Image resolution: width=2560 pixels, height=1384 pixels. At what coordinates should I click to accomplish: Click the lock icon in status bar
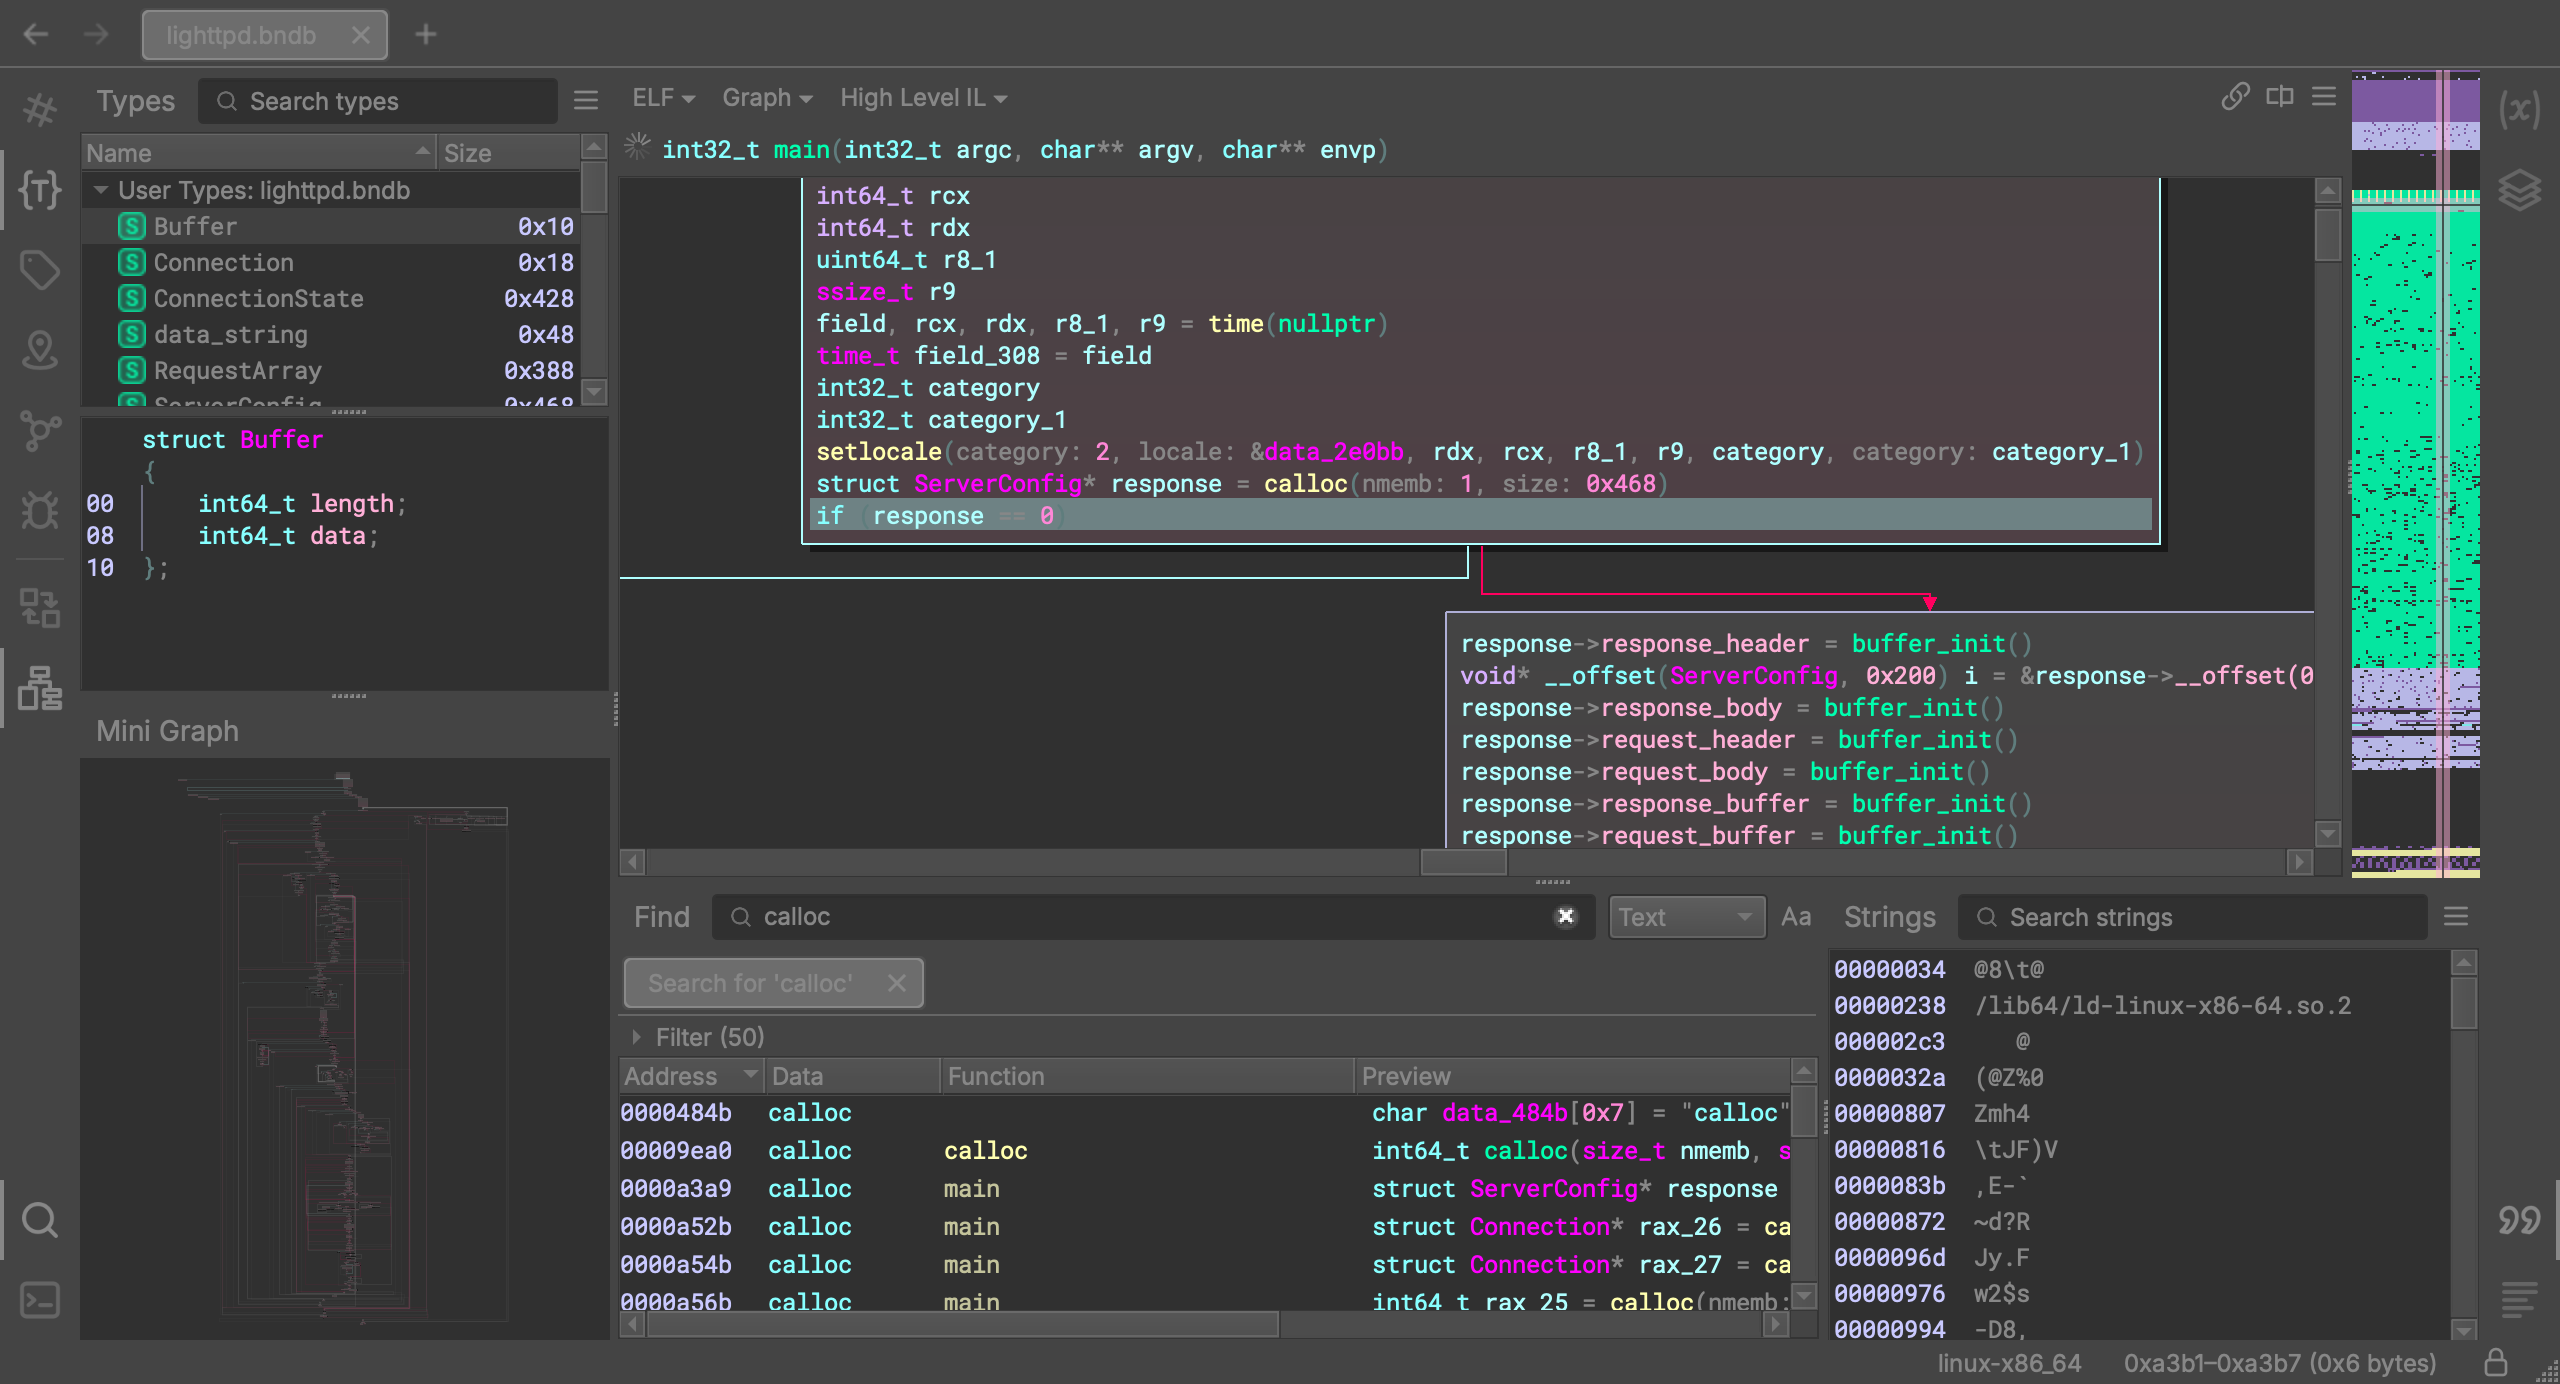(x=2496, y=1362)
